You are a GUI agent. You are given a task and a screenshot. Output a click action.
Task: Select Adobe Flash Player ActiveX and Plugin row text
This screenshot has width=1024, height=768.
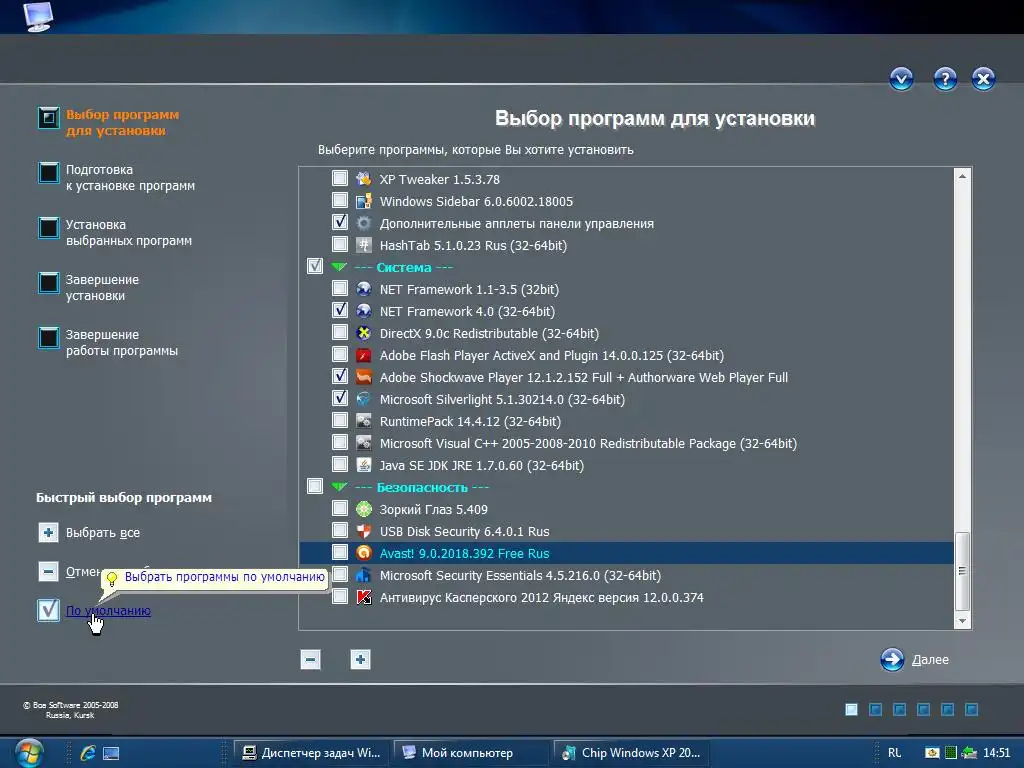[x=552, y=356]
